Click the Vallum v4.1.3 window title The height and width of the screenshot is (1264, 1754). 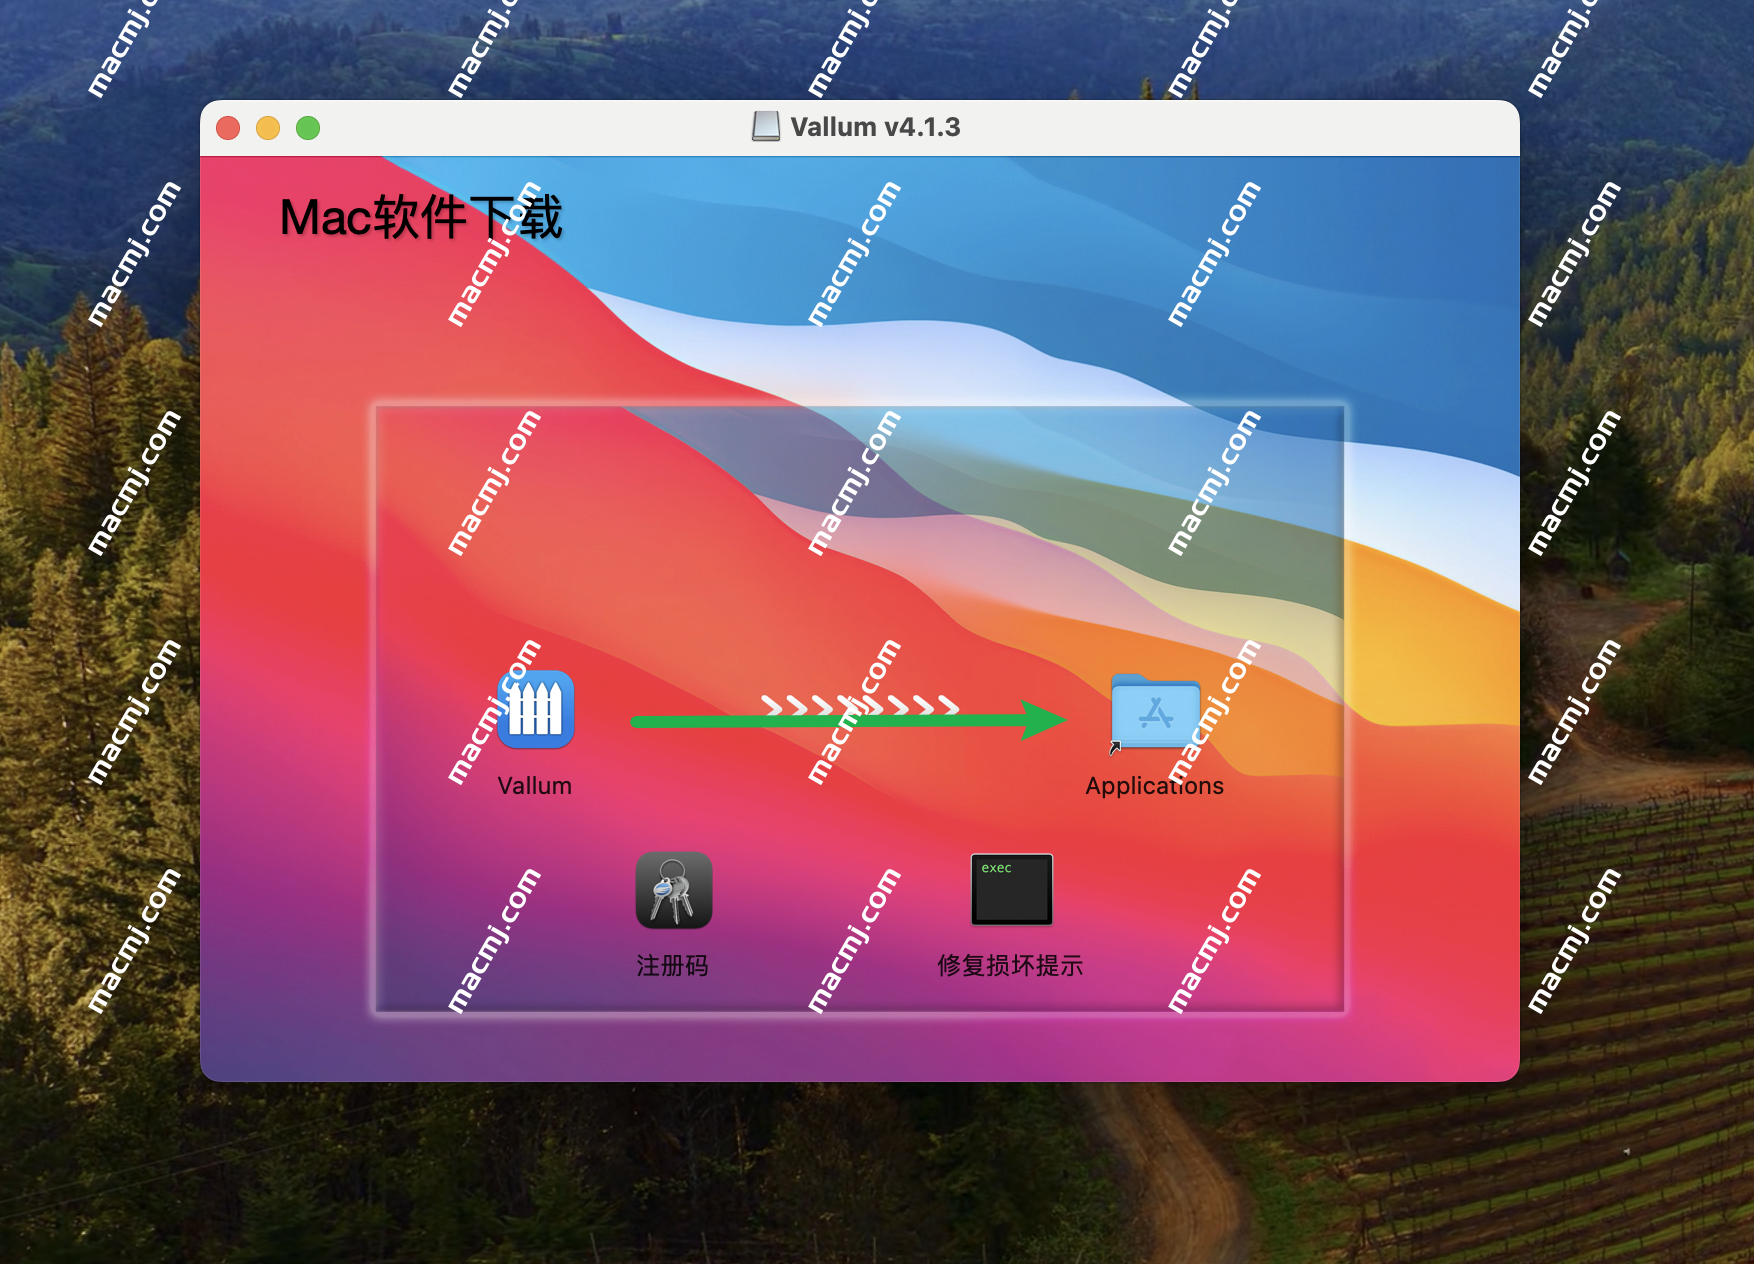point(875,127)
